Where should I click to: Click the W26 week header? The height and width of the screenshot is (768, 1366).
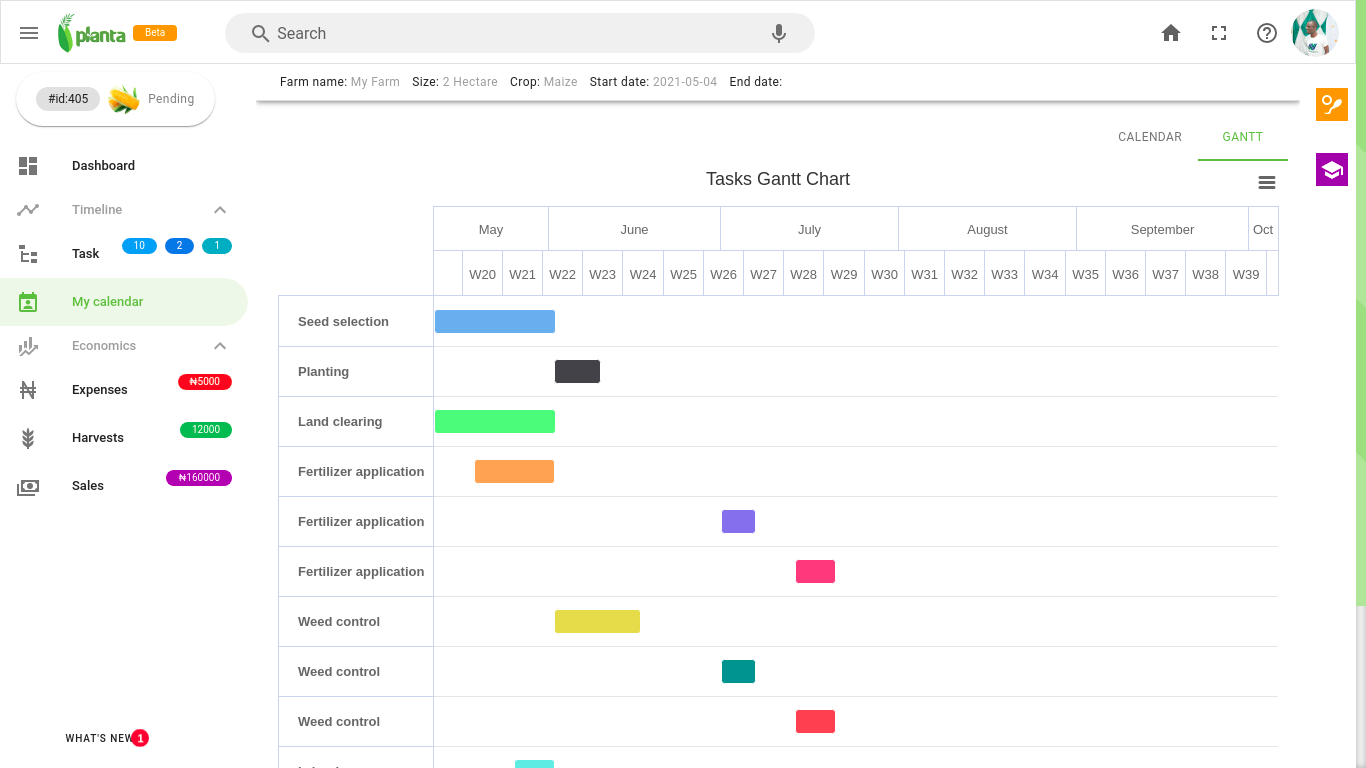click(723, 274)
